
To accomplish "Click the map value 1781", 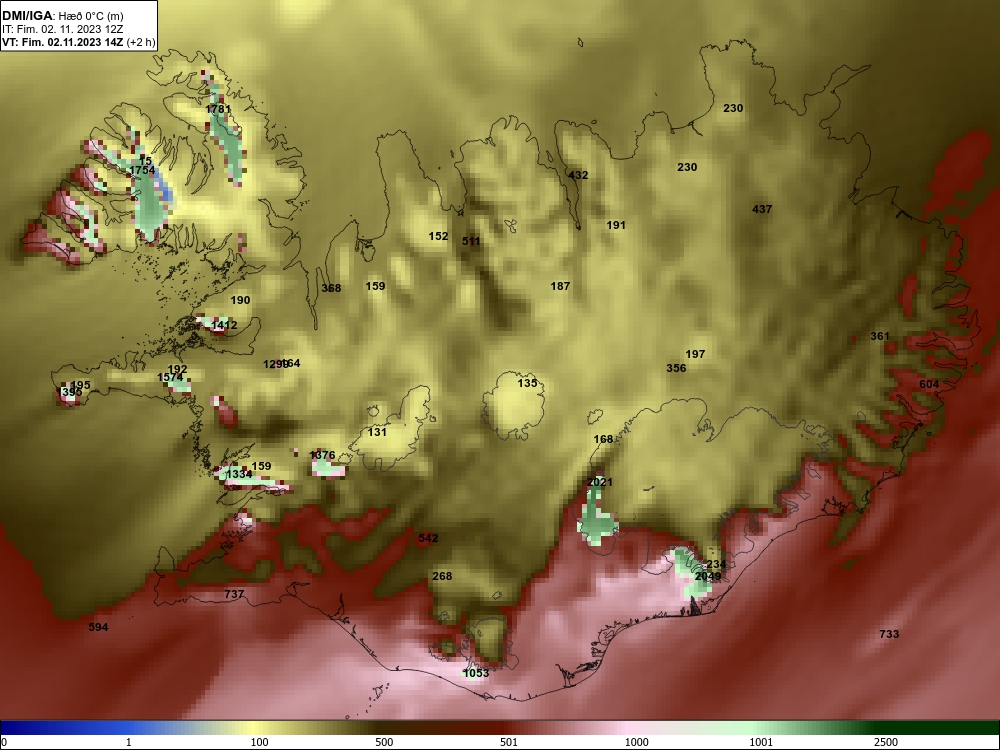I will coord(218,109).
